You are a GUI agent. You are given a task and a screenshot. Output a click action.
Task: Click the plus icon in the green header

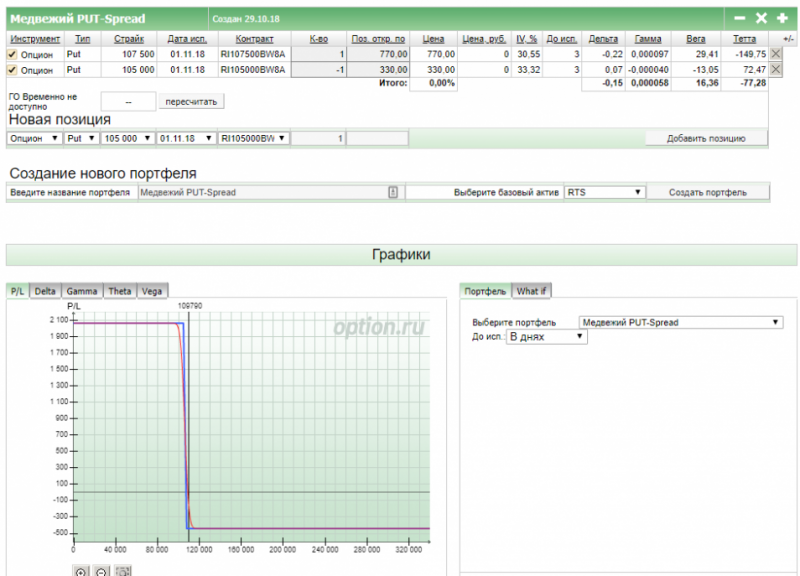[x=782, y=18]
